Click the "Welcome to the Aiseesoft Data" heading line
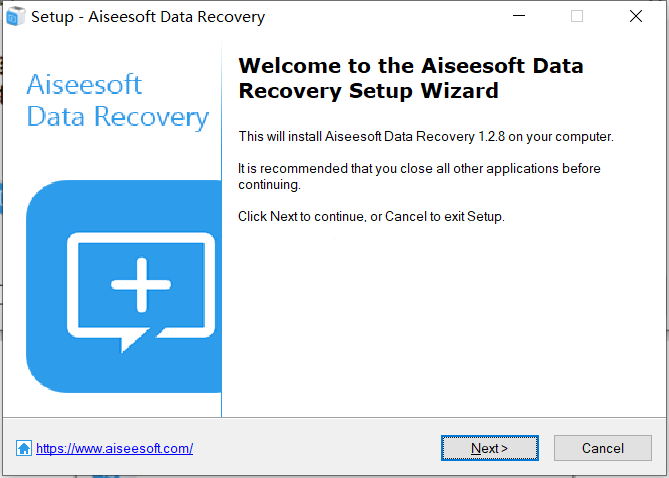 tap(411, 66)
